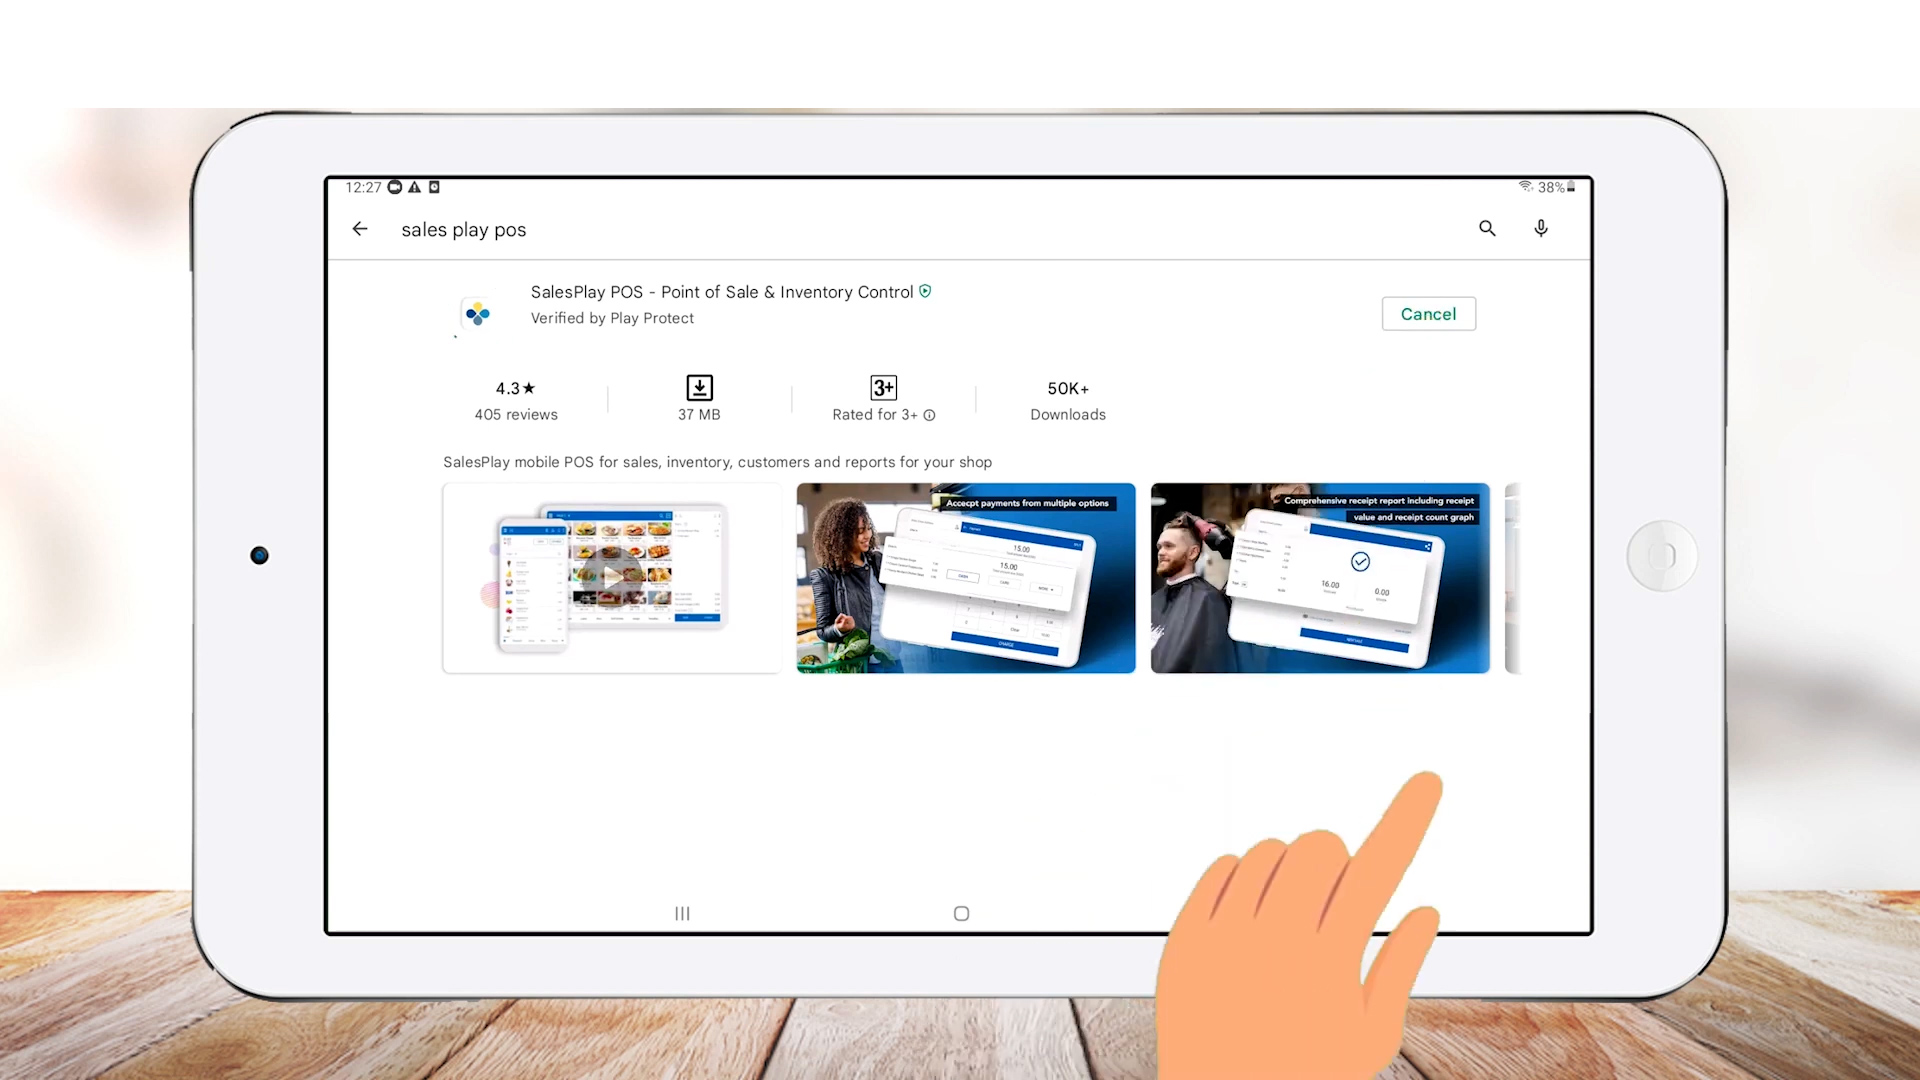Play the app preview video thumbnail
Viewport: 1920px width, 1080px height.
[612, 578]
